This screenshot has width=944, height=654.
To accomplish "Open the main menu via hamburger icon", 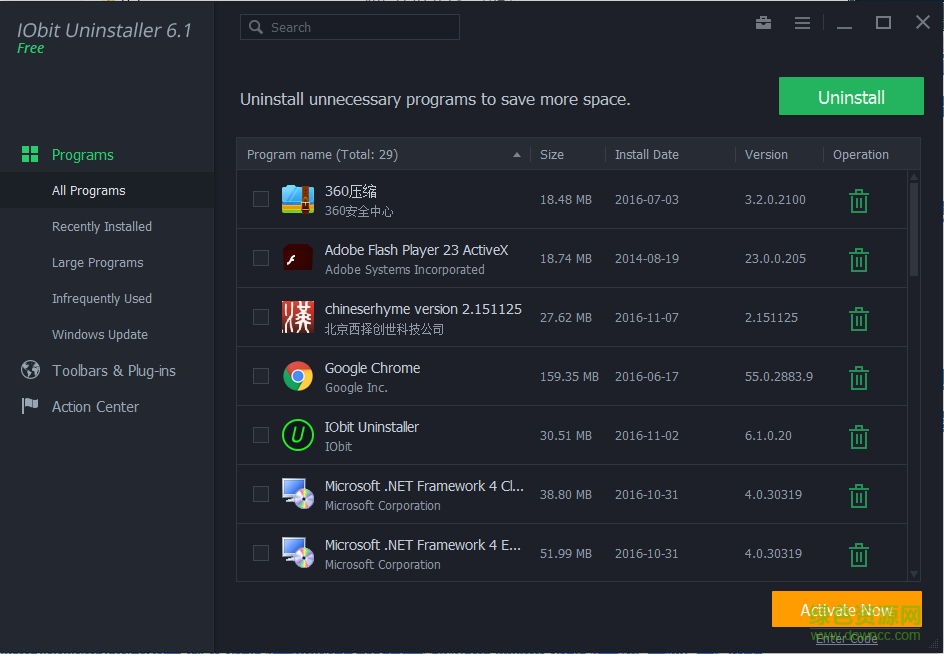I will 802,22.
